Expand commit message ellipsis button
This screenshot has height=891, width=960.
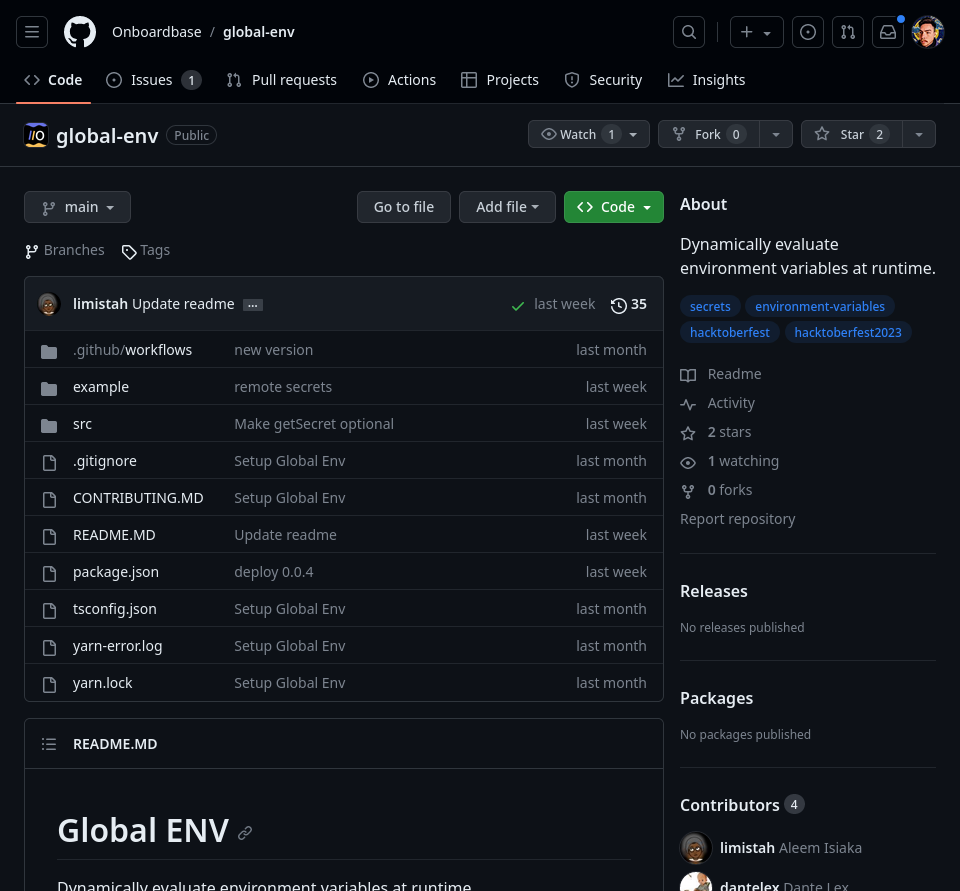253,305
